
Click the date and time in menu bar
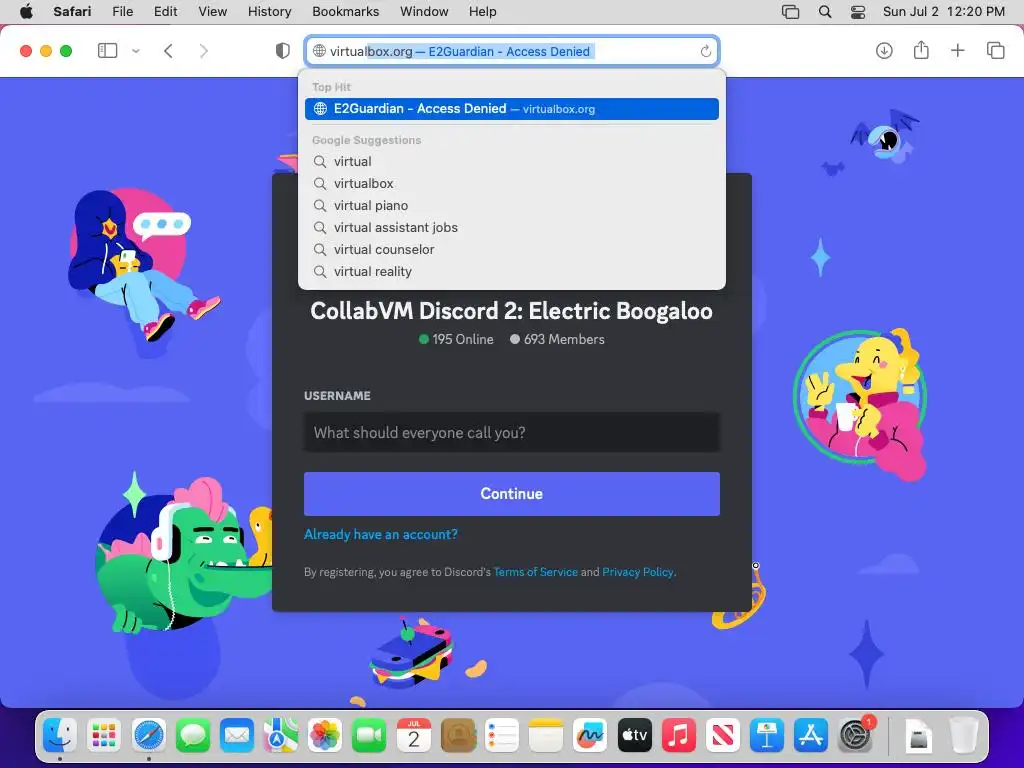coord(944,12)
